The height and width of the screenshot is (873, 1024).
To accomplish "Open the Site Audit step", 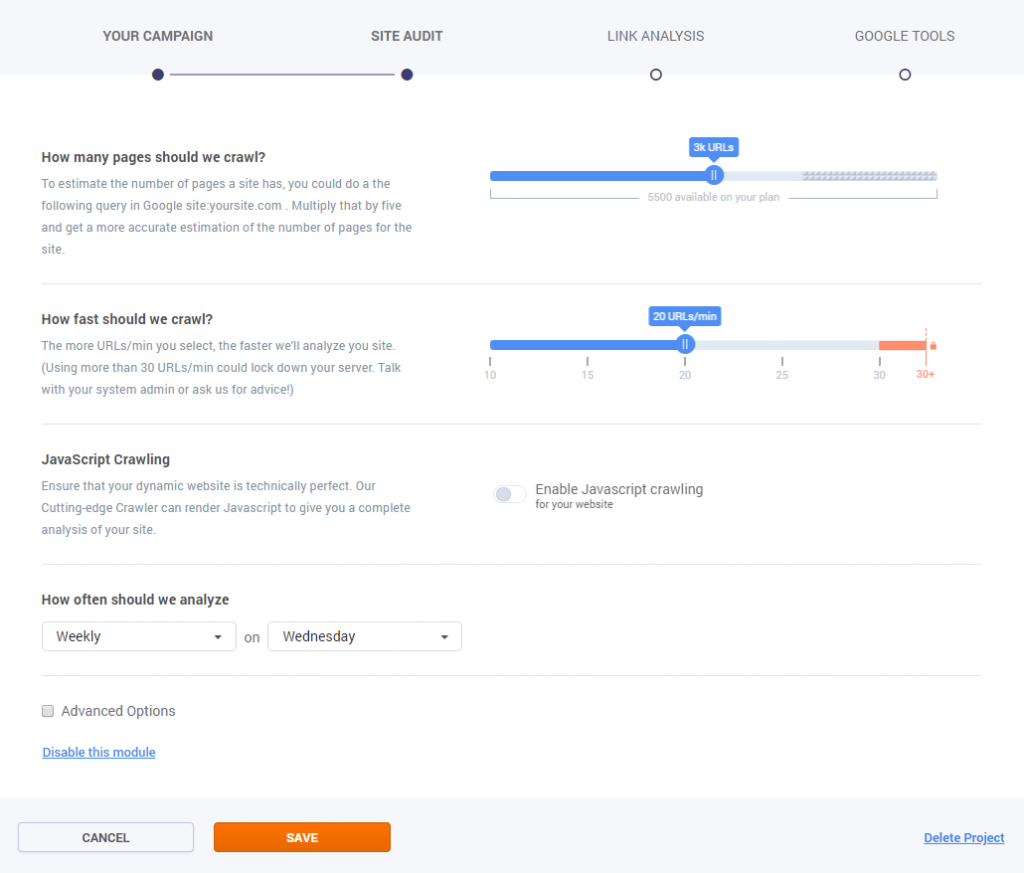I will click(x=406, y=36).
